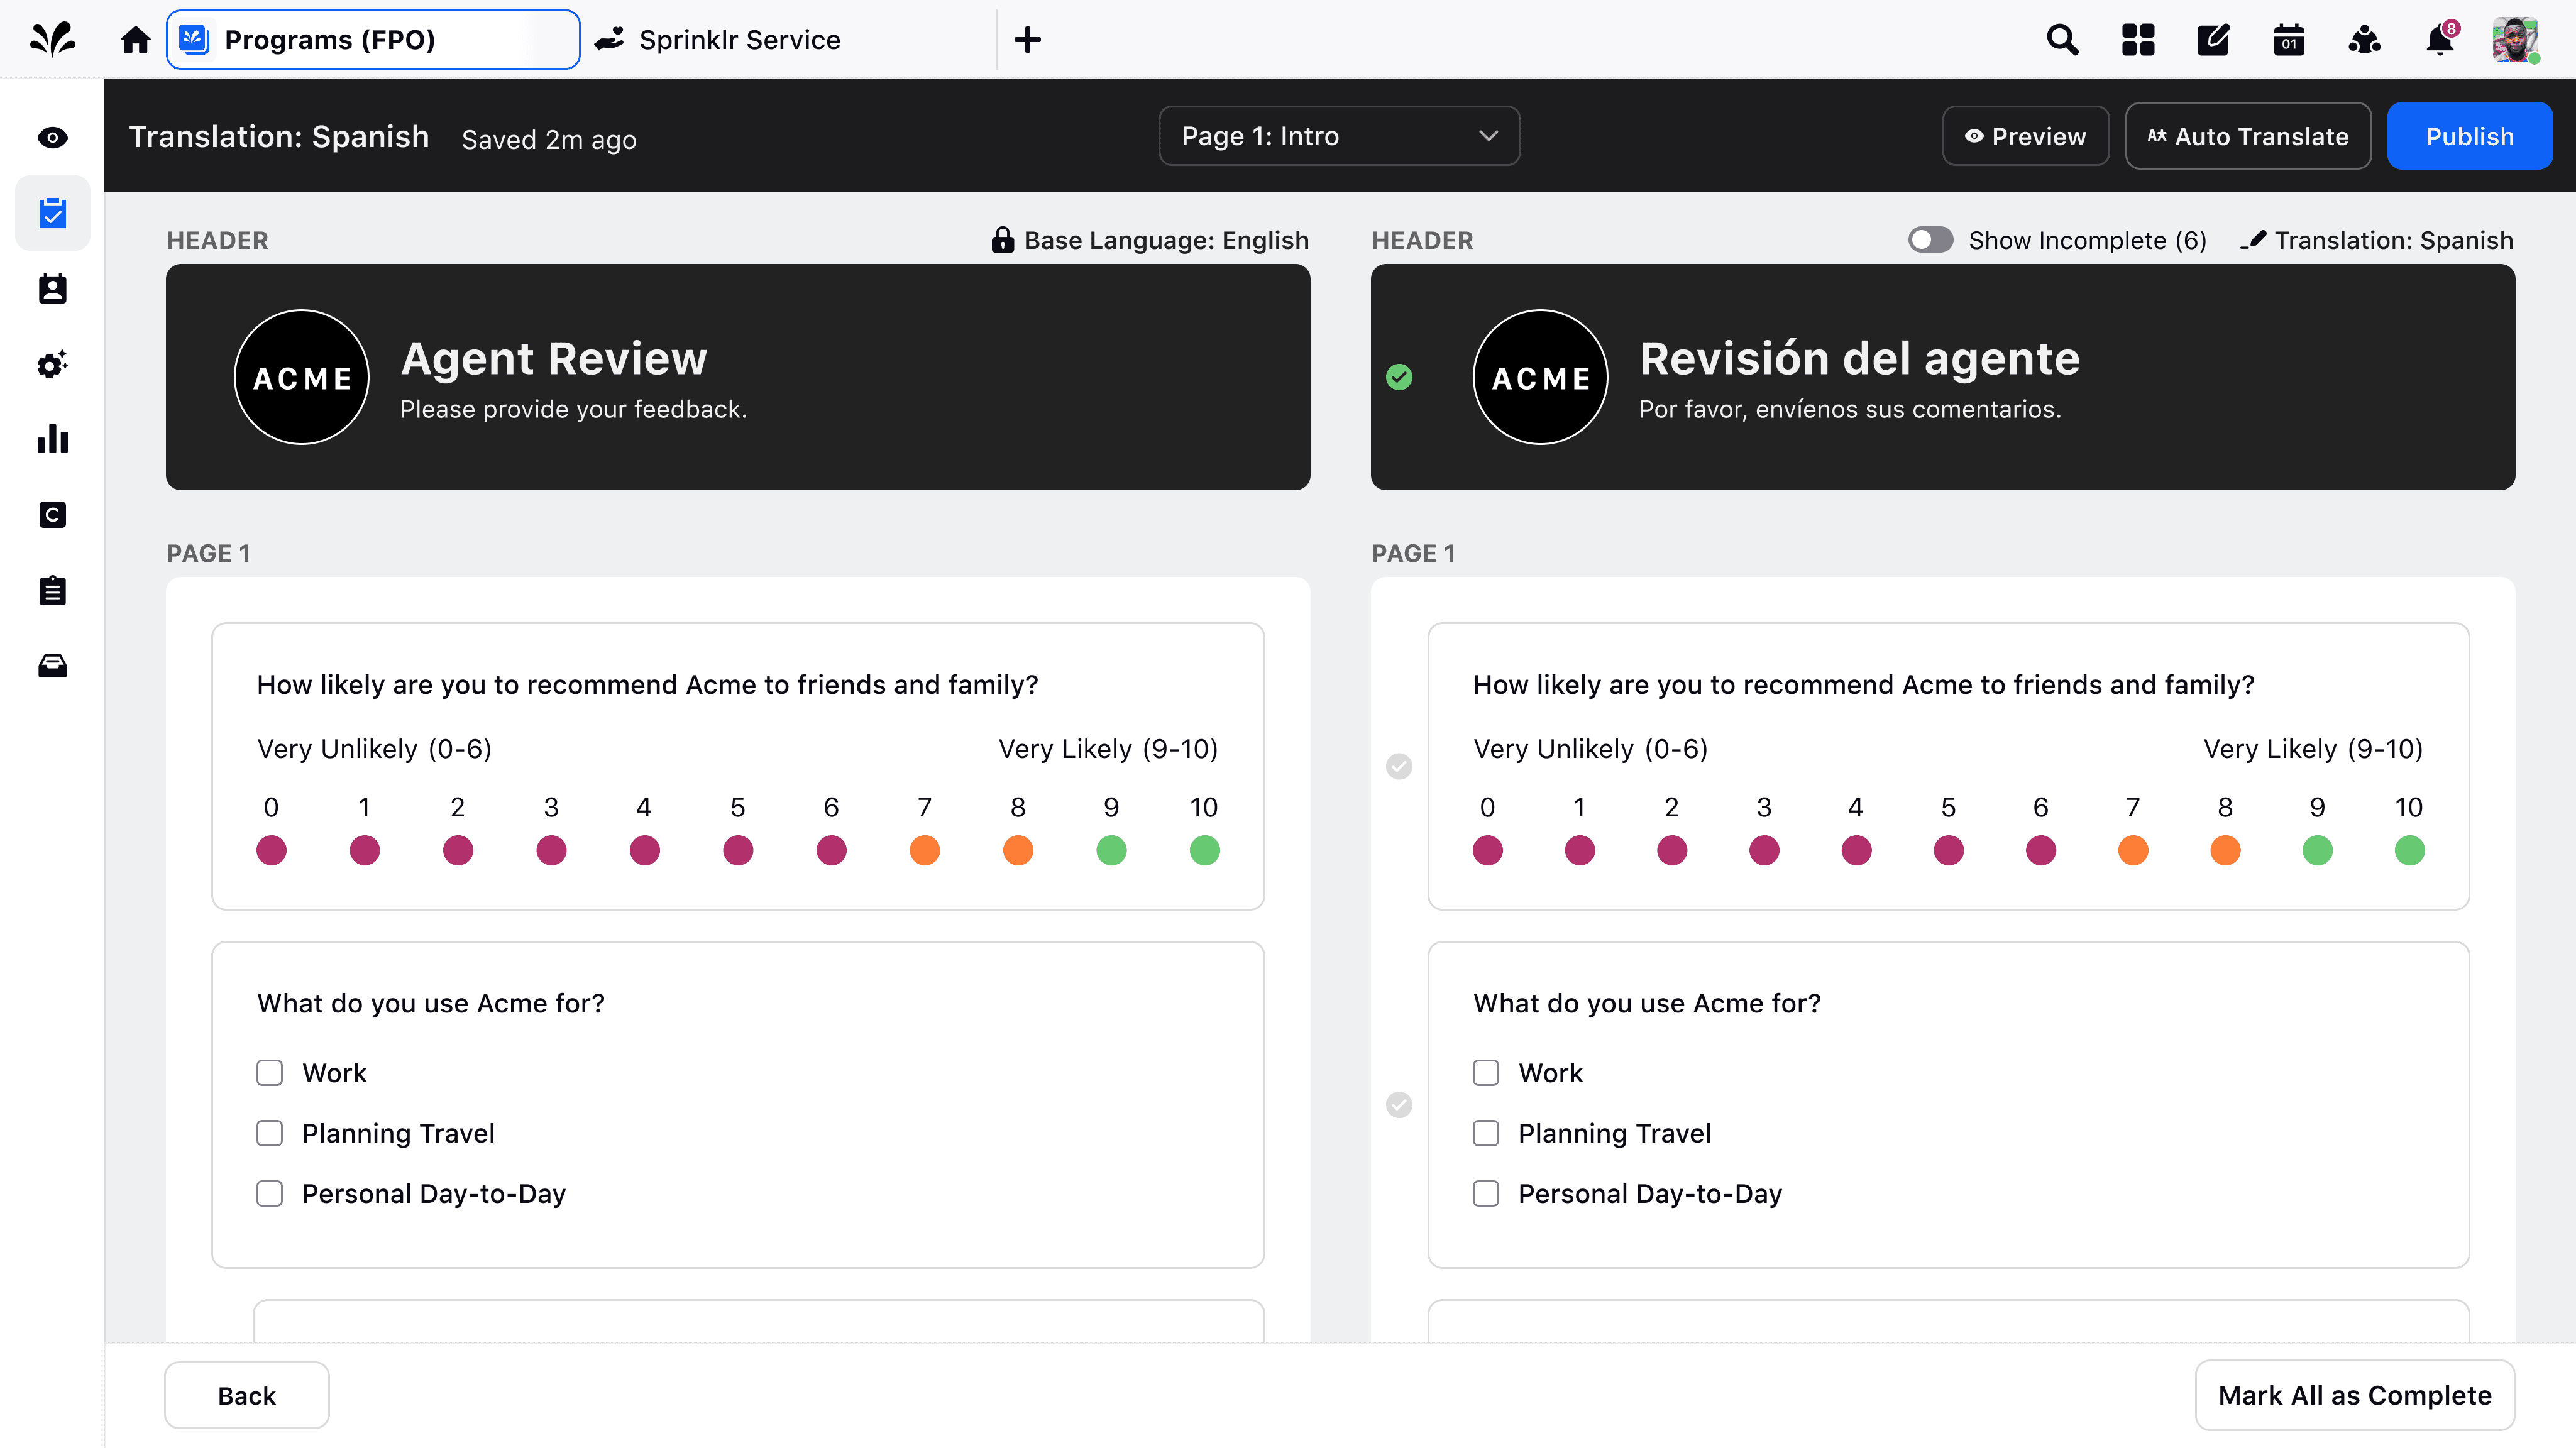2576x1448 pixels.
Task: Check Work in the Spanish translation panel
Action: (1486, 1073)
